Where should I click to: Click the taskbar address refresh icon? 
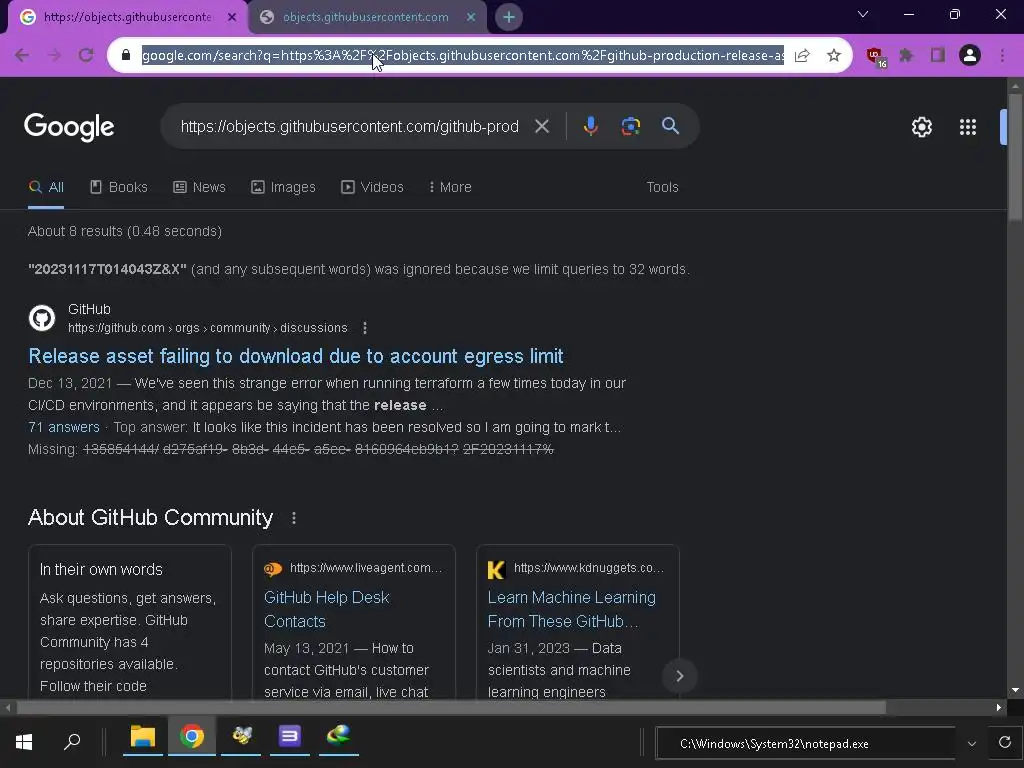1005,743
